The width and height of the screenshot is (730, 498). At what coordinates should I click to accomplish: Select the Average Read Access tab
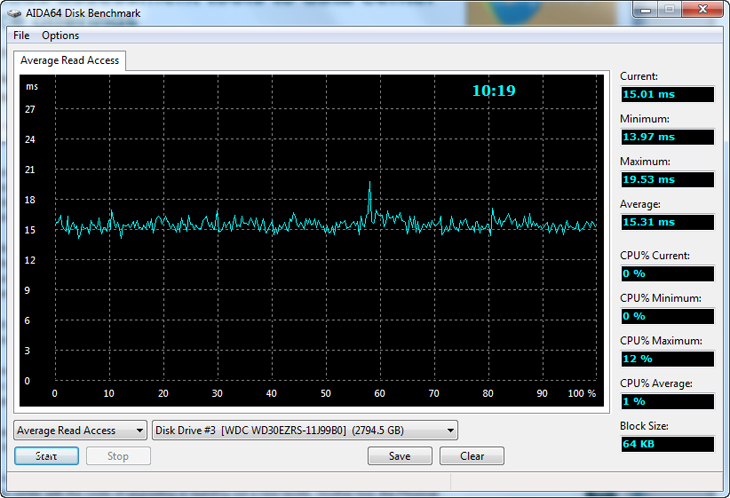[69, 60]
